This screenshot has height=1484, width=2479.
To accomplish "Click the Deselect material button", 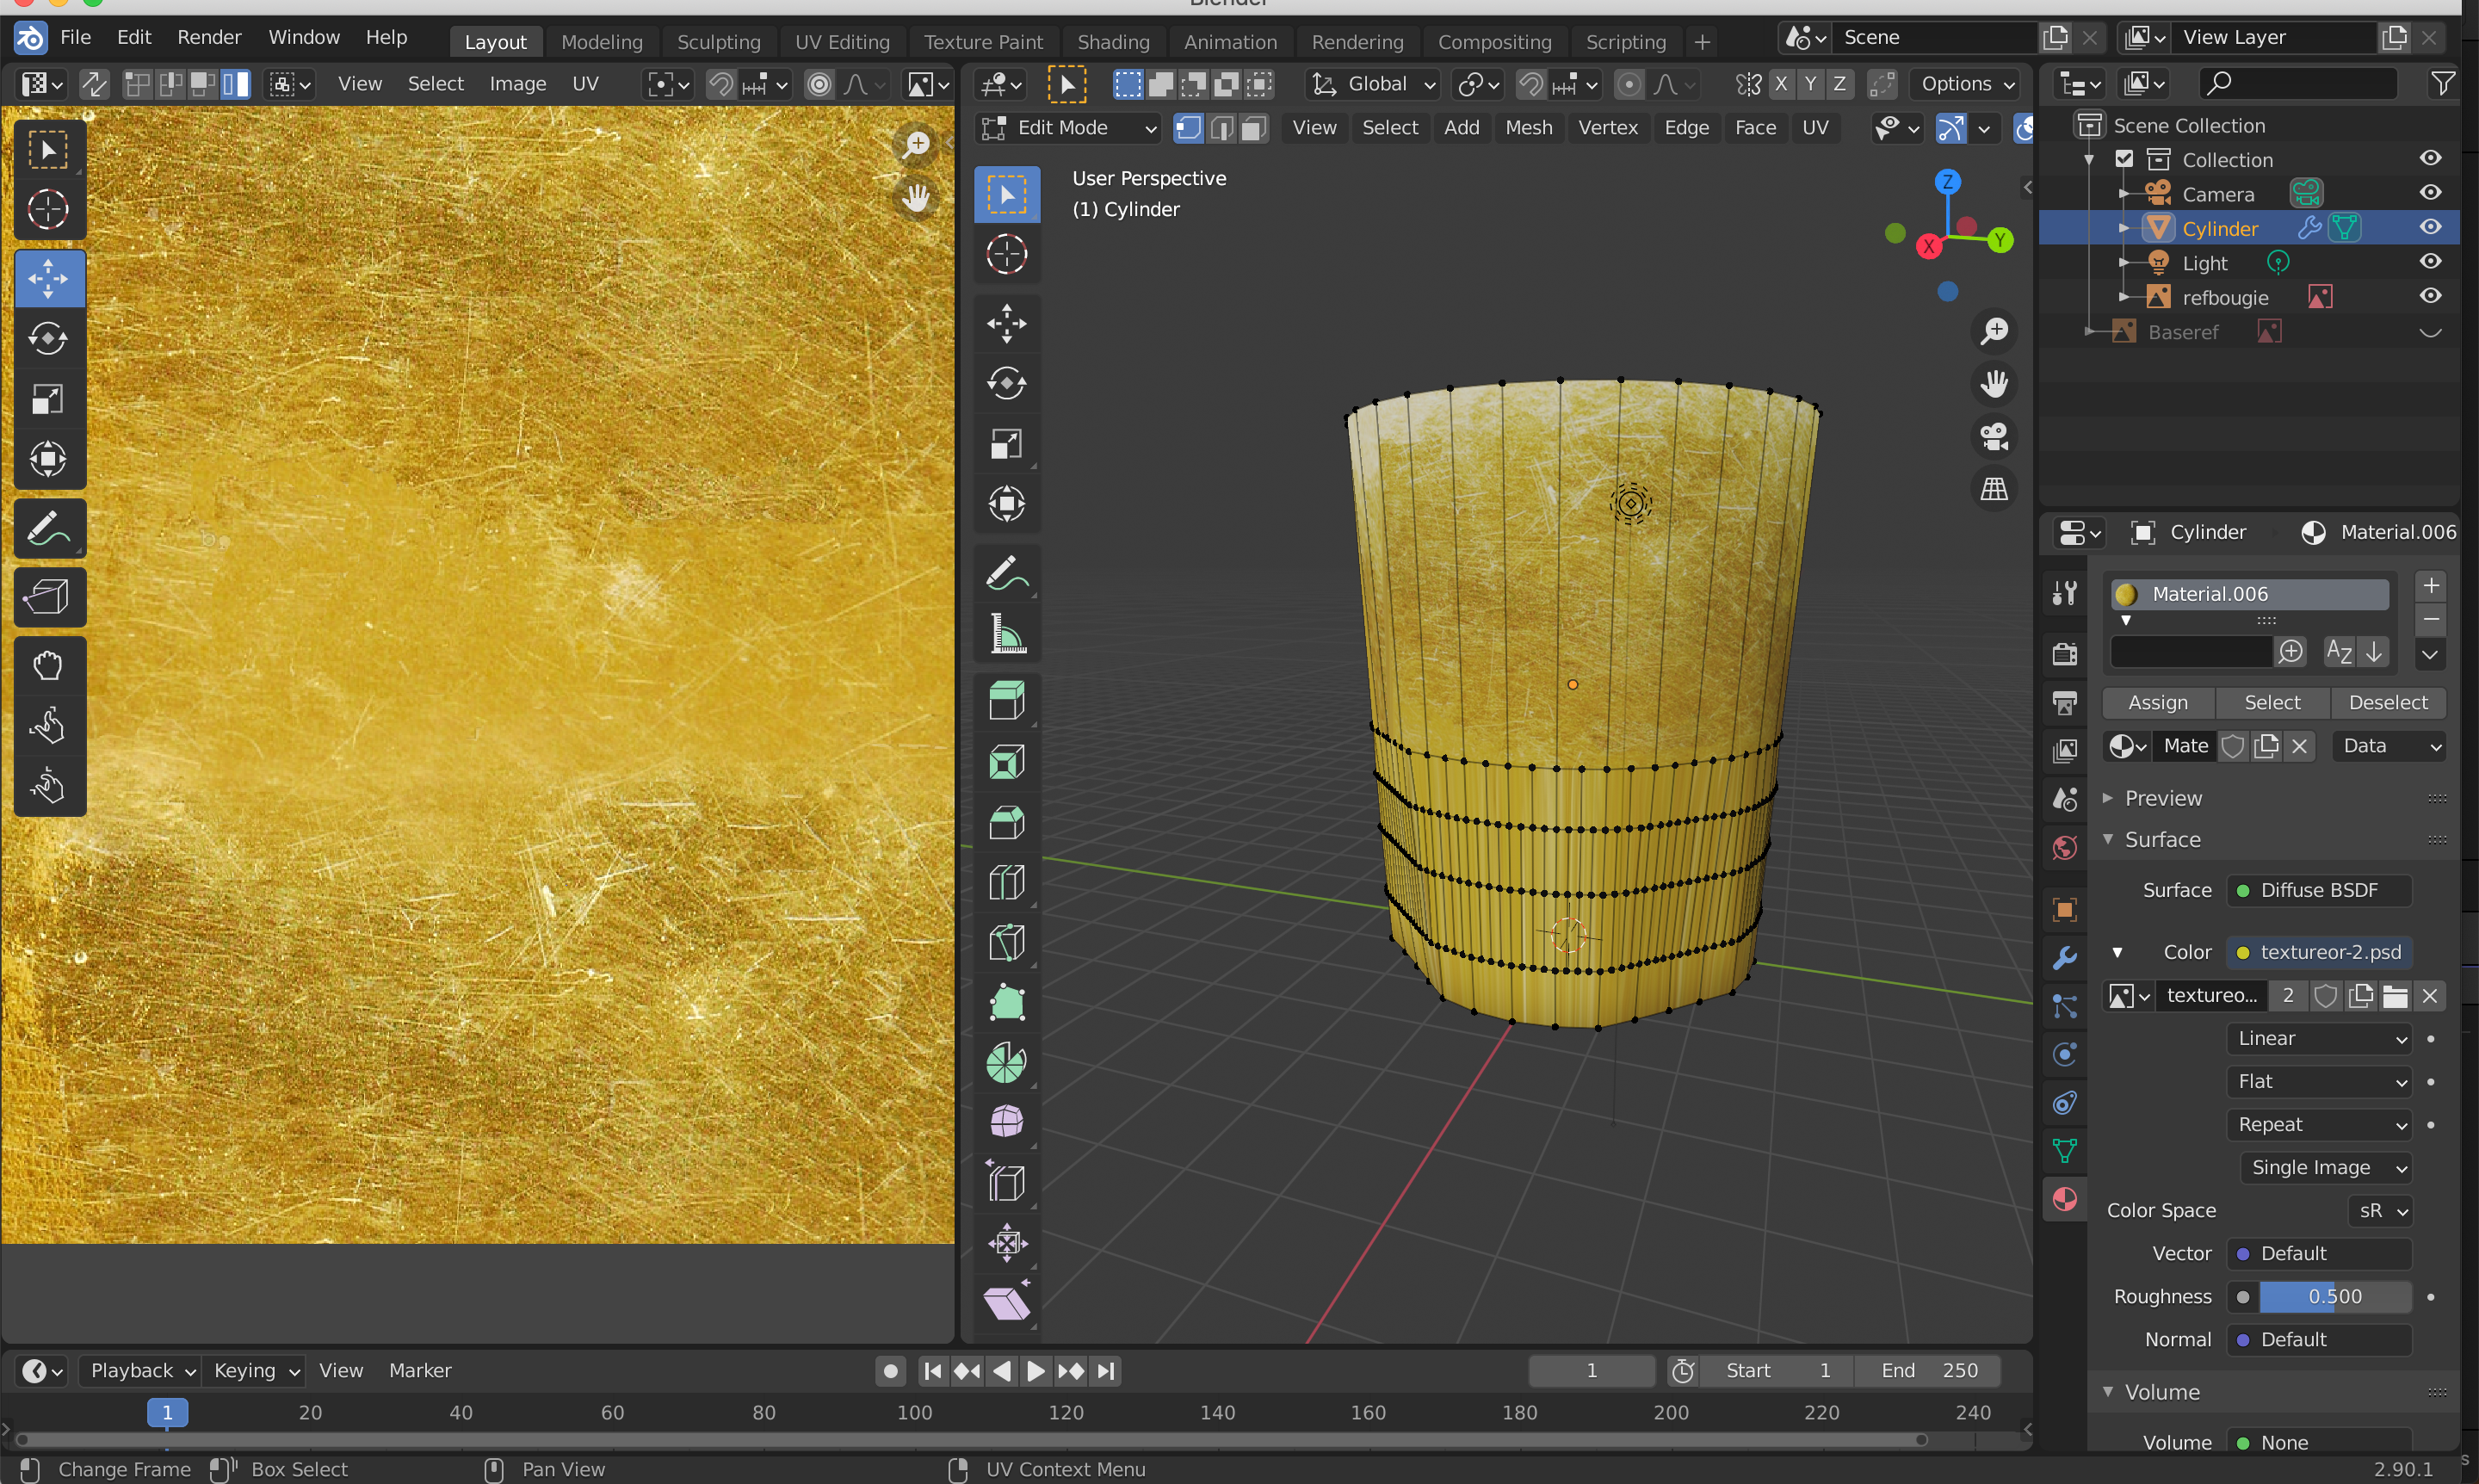I will (x=2388, y=703).
